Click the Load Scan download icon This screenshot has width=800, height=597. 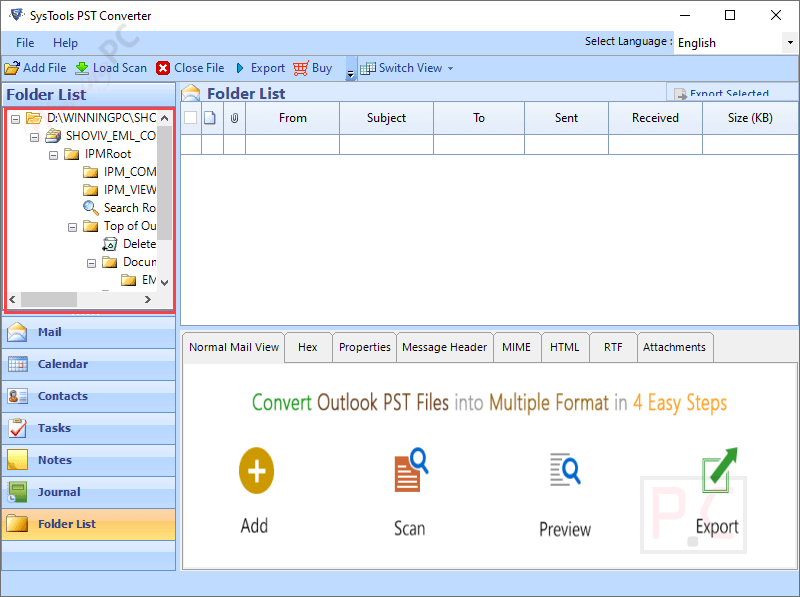[82, 68]
